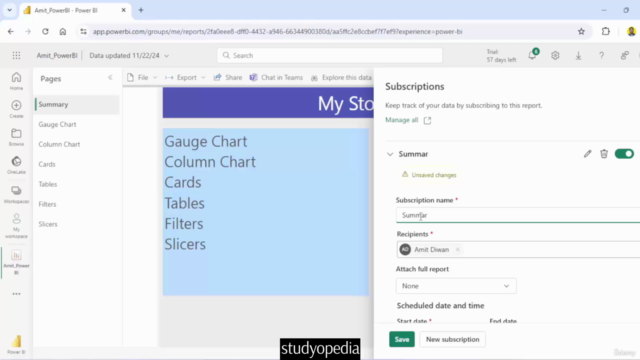Expand the Data updated 11/22/24 dropdown

point(129,56)
